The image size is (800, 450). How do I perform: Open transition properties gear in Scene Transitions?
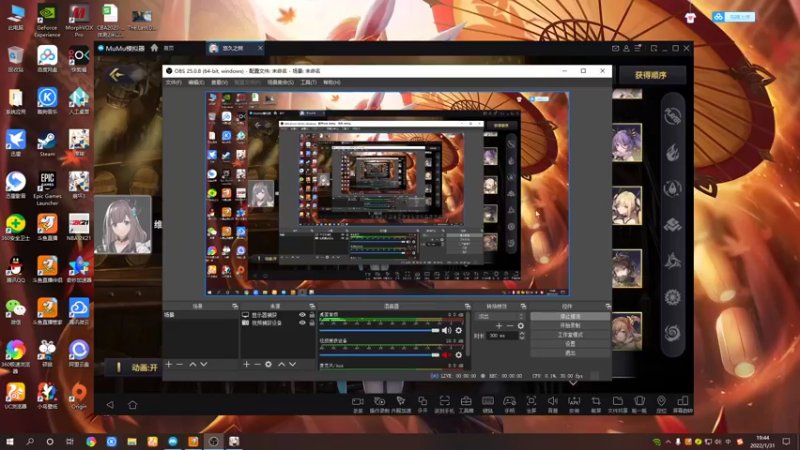point(520,326)
